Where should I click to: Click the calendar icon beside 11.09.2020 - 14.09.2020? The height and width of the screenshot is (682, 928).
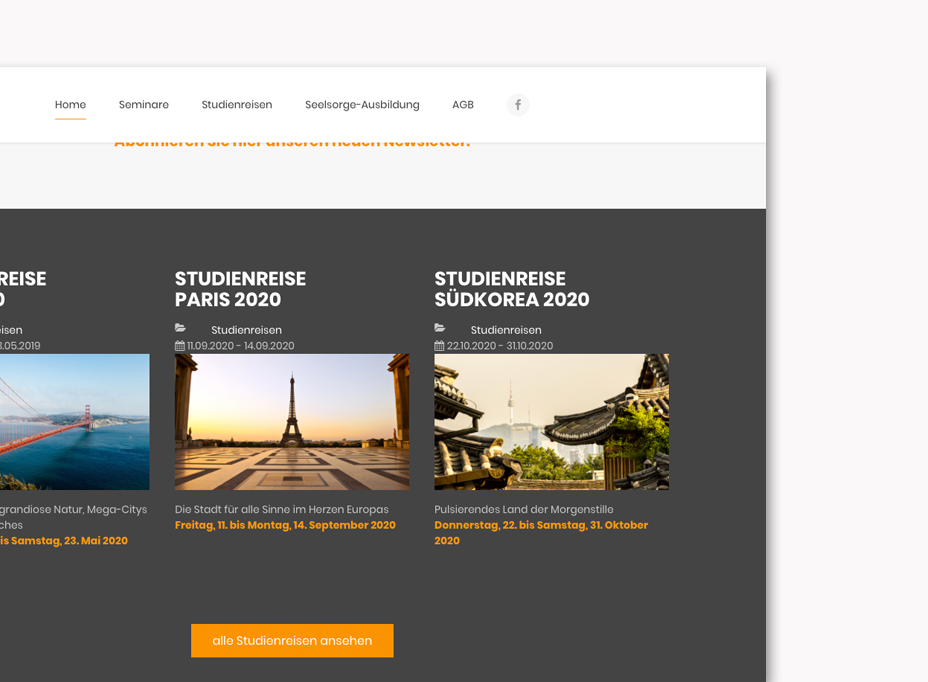click(x=180, y=346)
